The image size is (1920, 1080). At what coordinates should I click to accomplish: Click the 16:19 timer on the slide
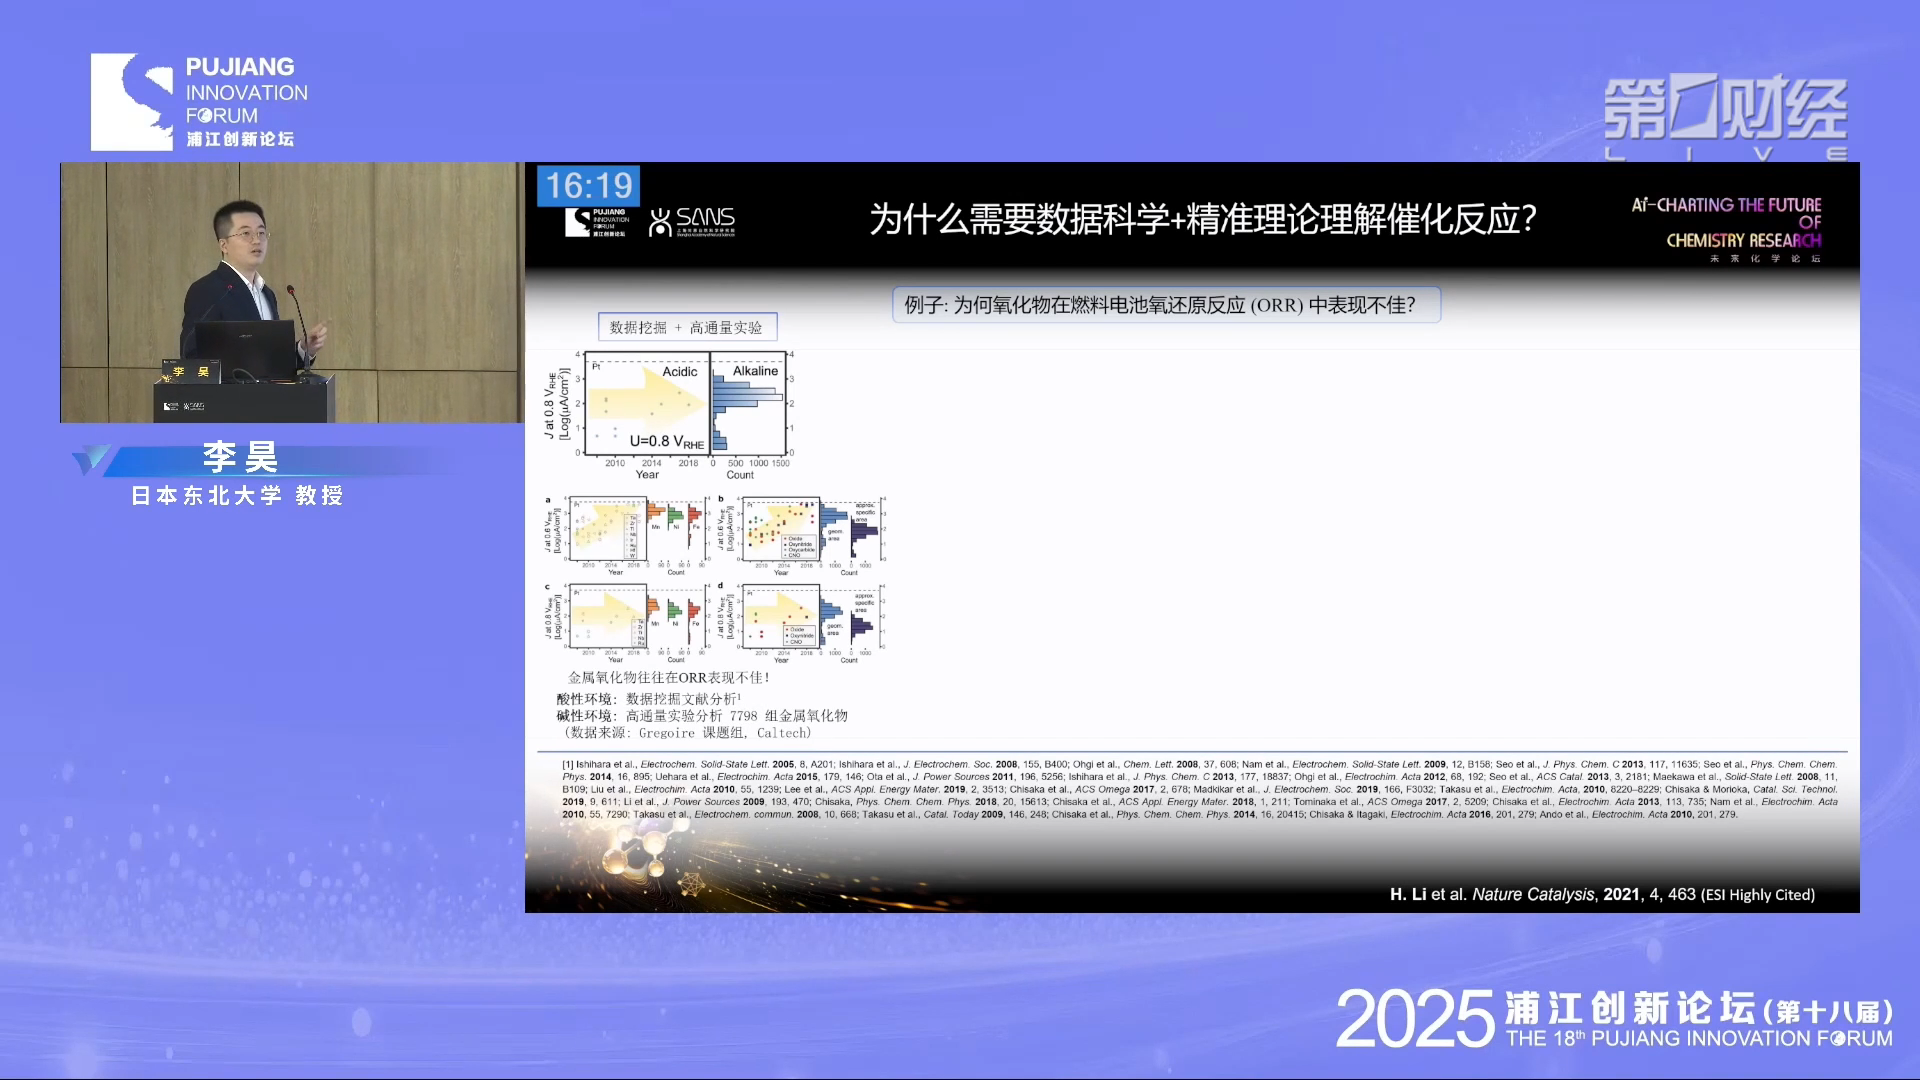(x=588, y=186)
